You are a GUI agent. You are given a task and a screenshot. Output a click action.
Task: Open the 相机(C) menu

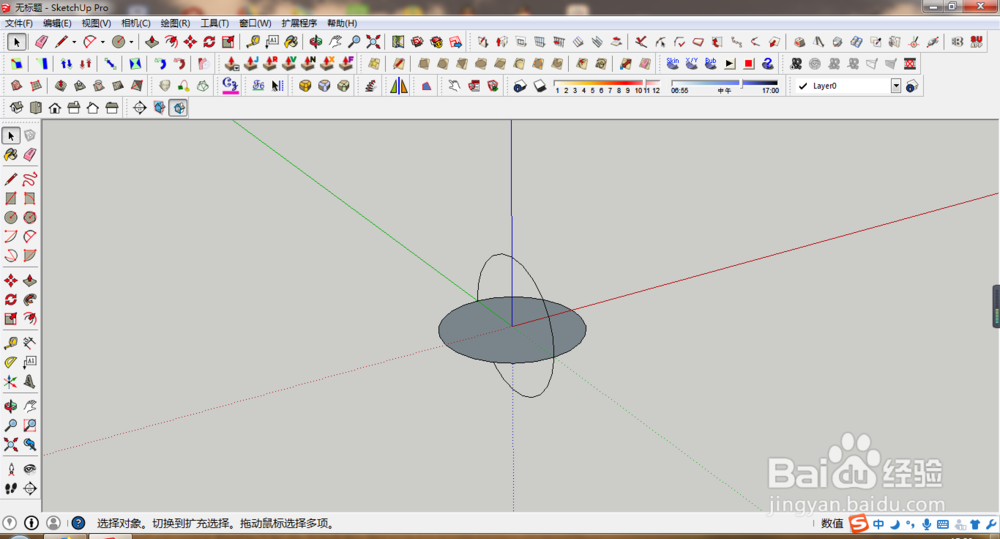click(136, 23)
